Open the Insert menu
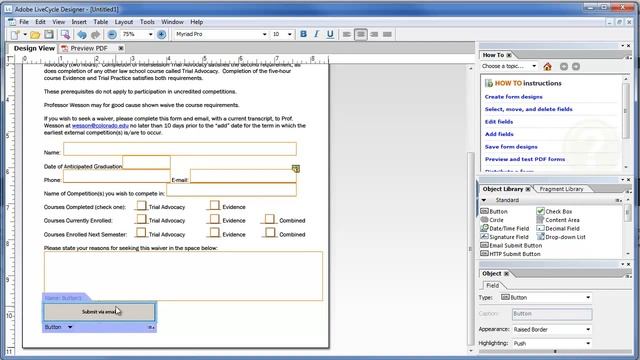 (79, 22)
